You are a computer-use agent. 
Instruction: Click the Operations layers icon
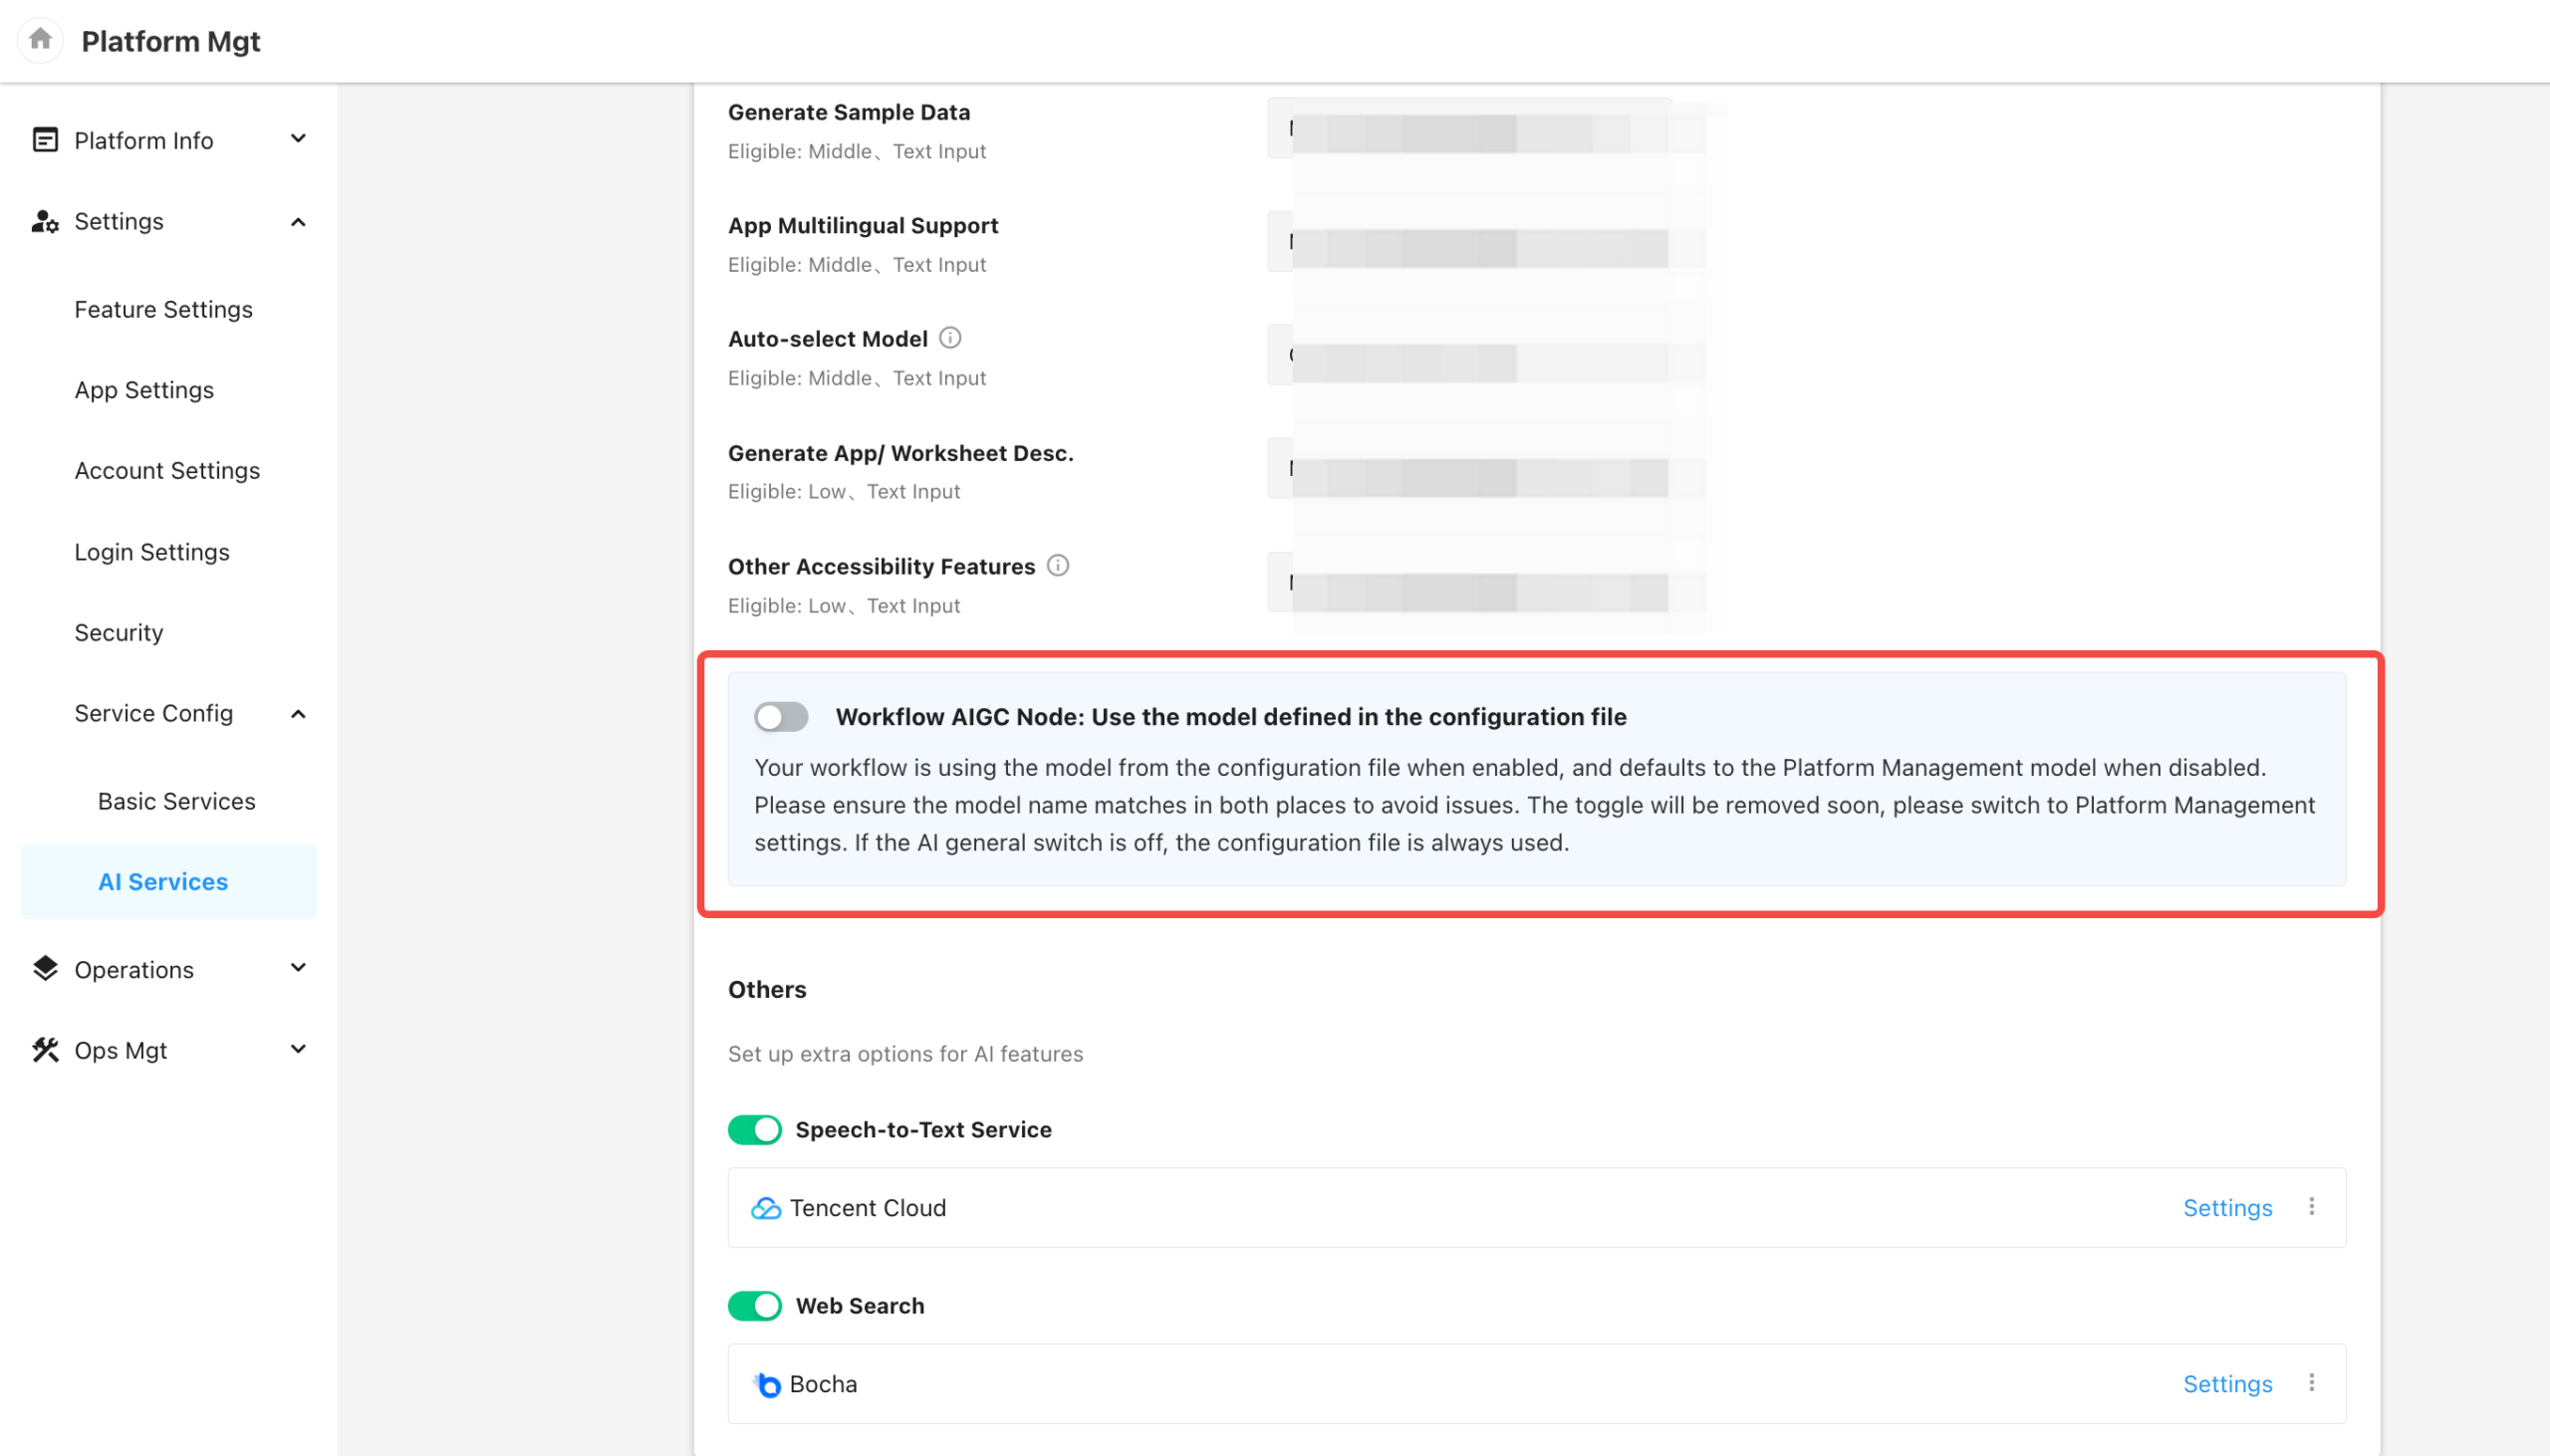pos(45,969)
